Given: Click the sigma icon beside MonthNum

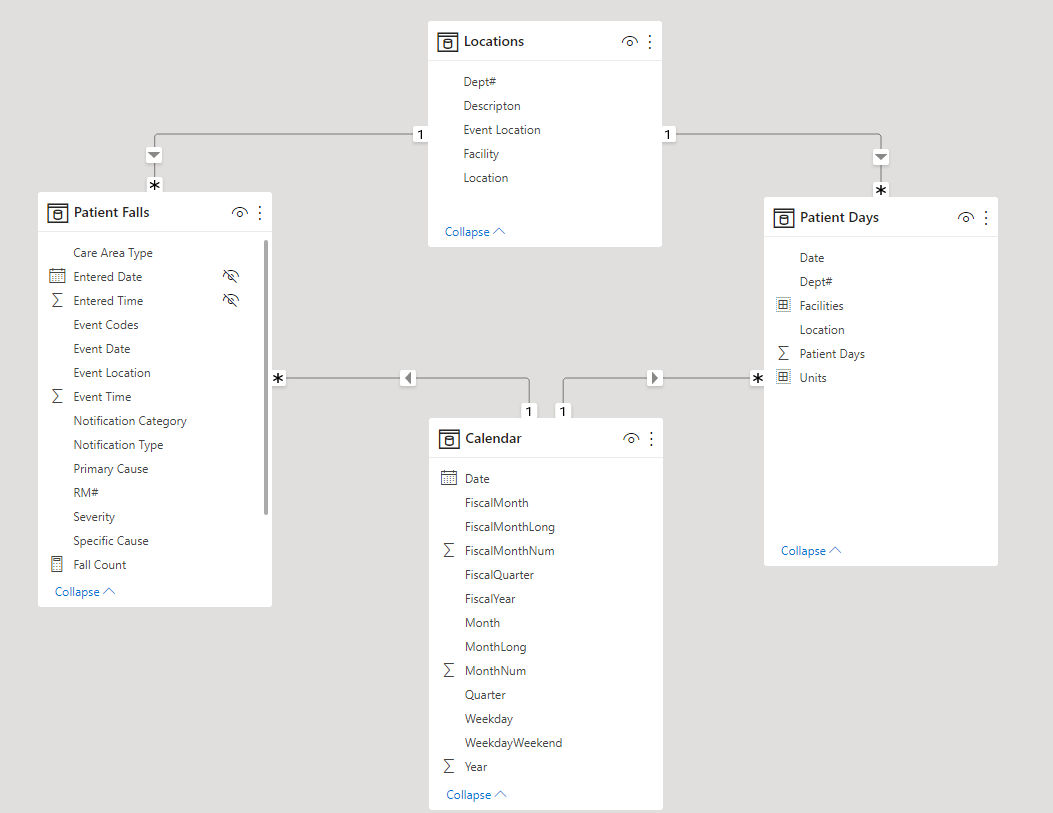Looking at the screenshot, I should [x=449, y=670].
